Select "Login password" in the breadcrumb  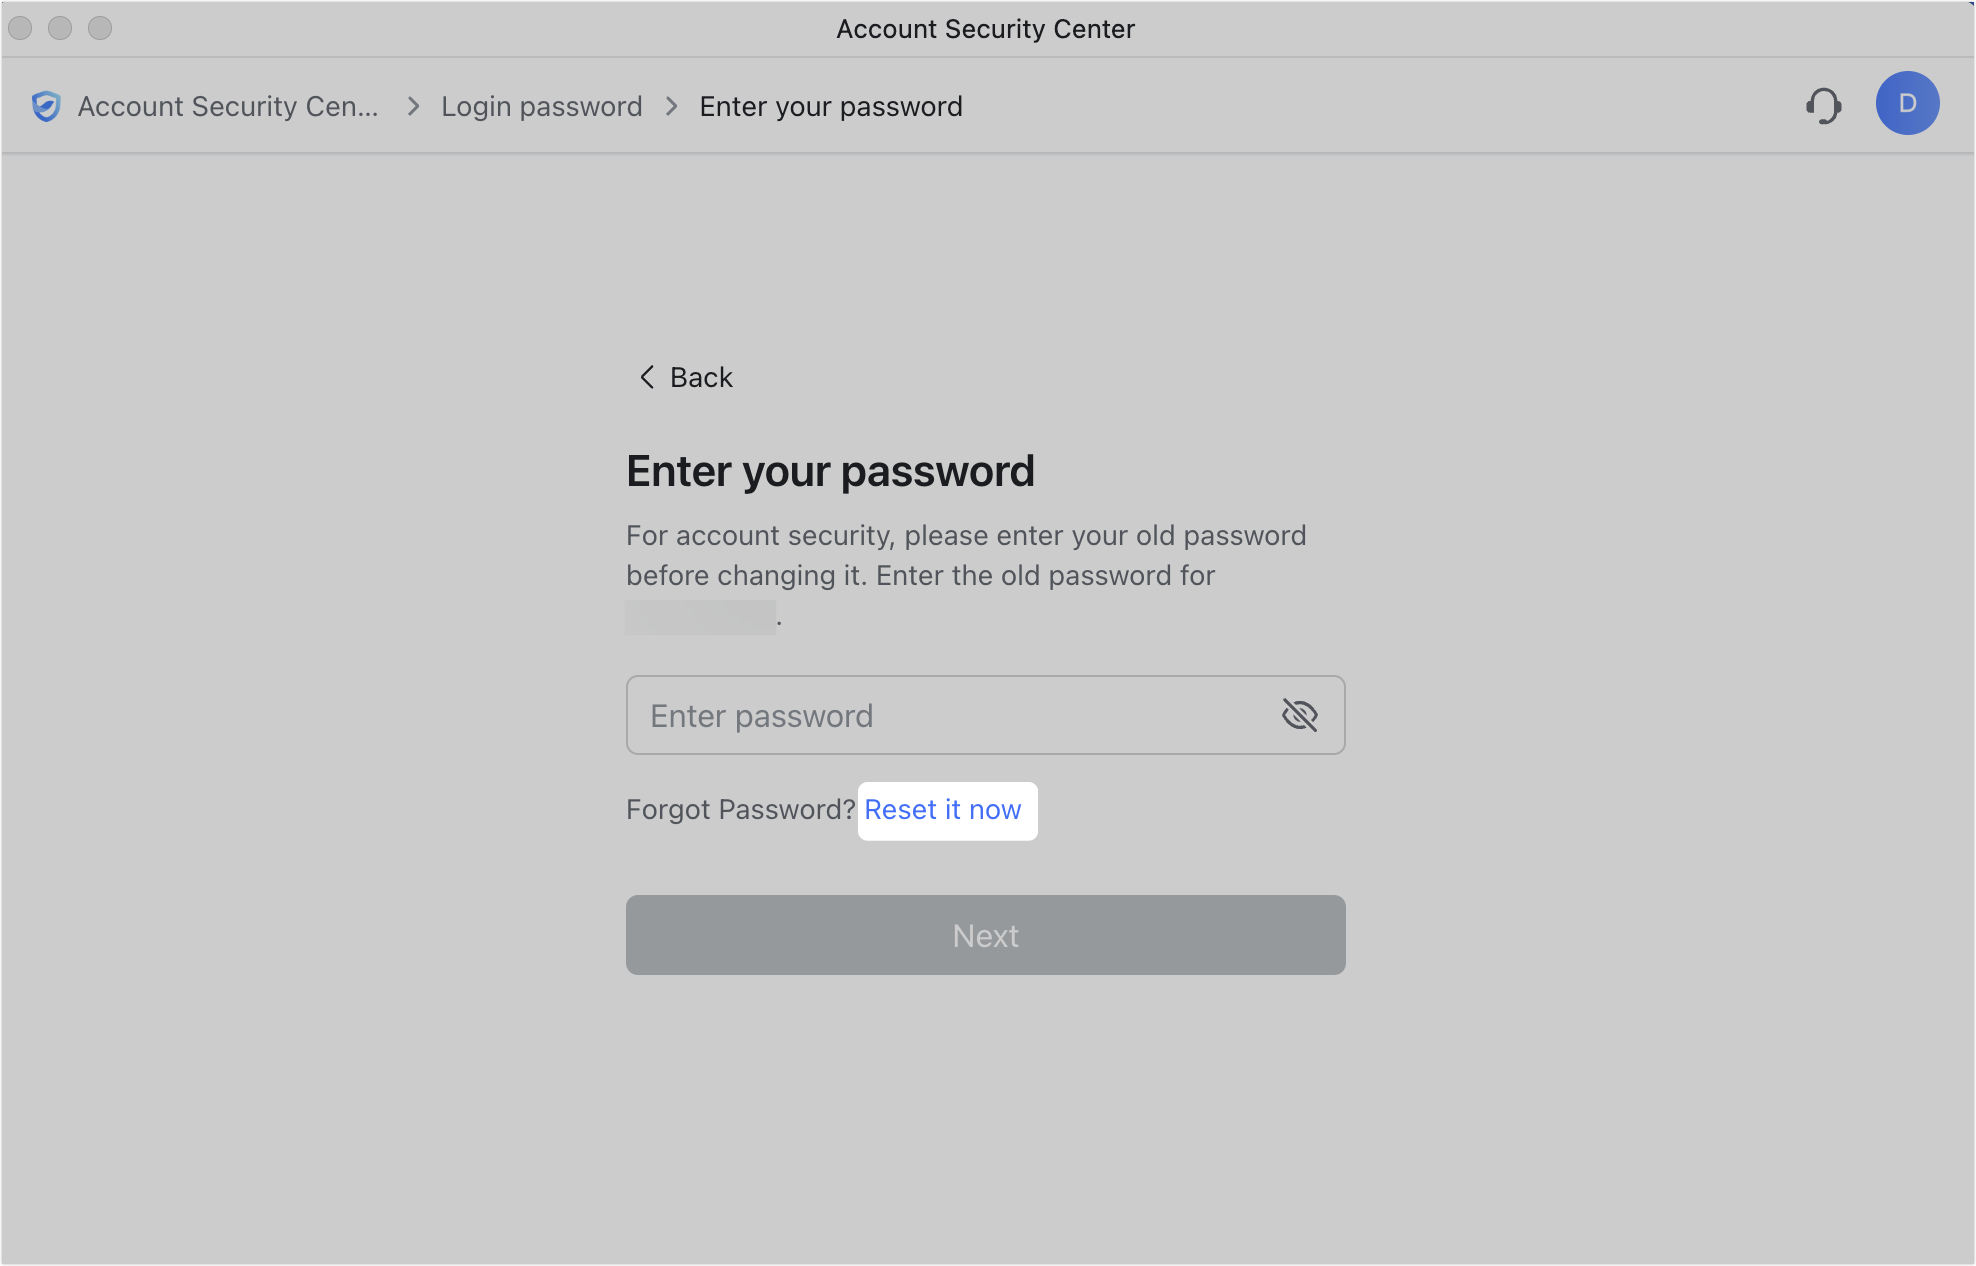tap(542, 106)
